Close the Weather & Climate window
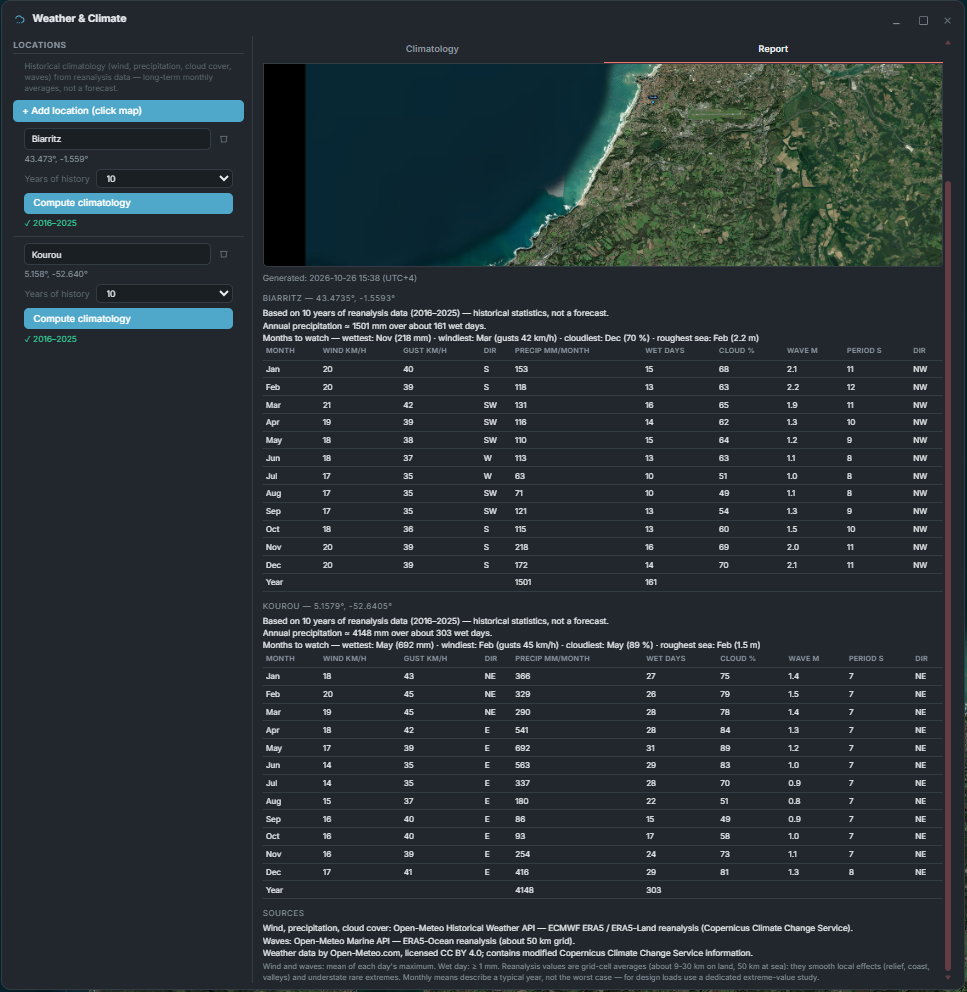Viewport: 967px width, 992px height. click(947, 21)
